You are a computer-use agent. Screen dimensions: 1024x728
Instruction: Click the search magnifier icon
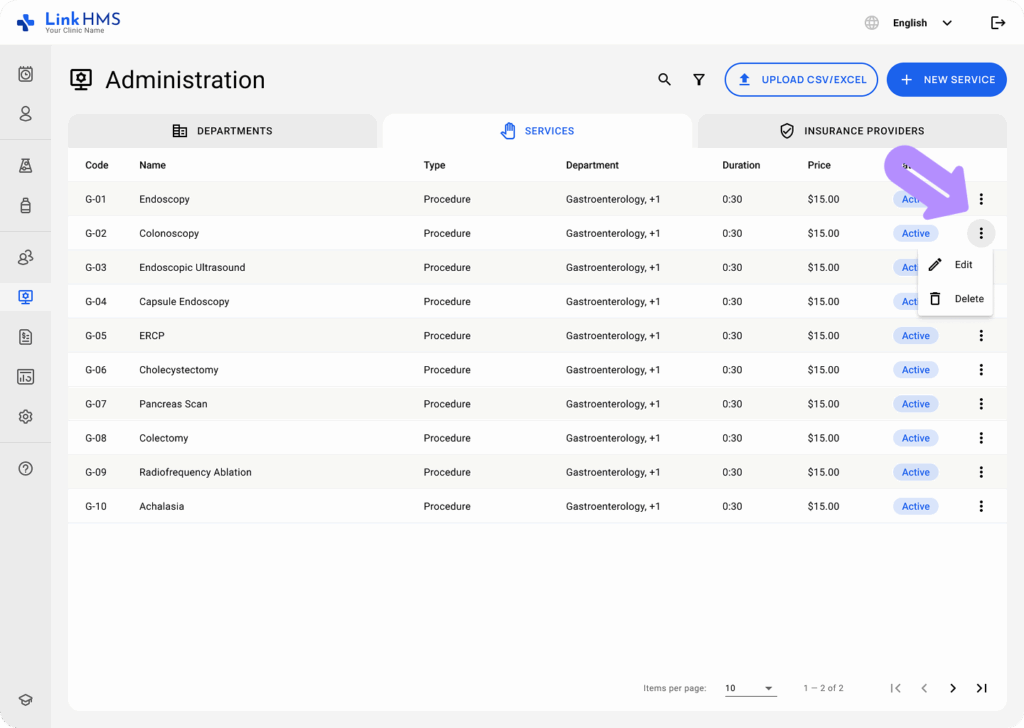[x=664, y=80]
